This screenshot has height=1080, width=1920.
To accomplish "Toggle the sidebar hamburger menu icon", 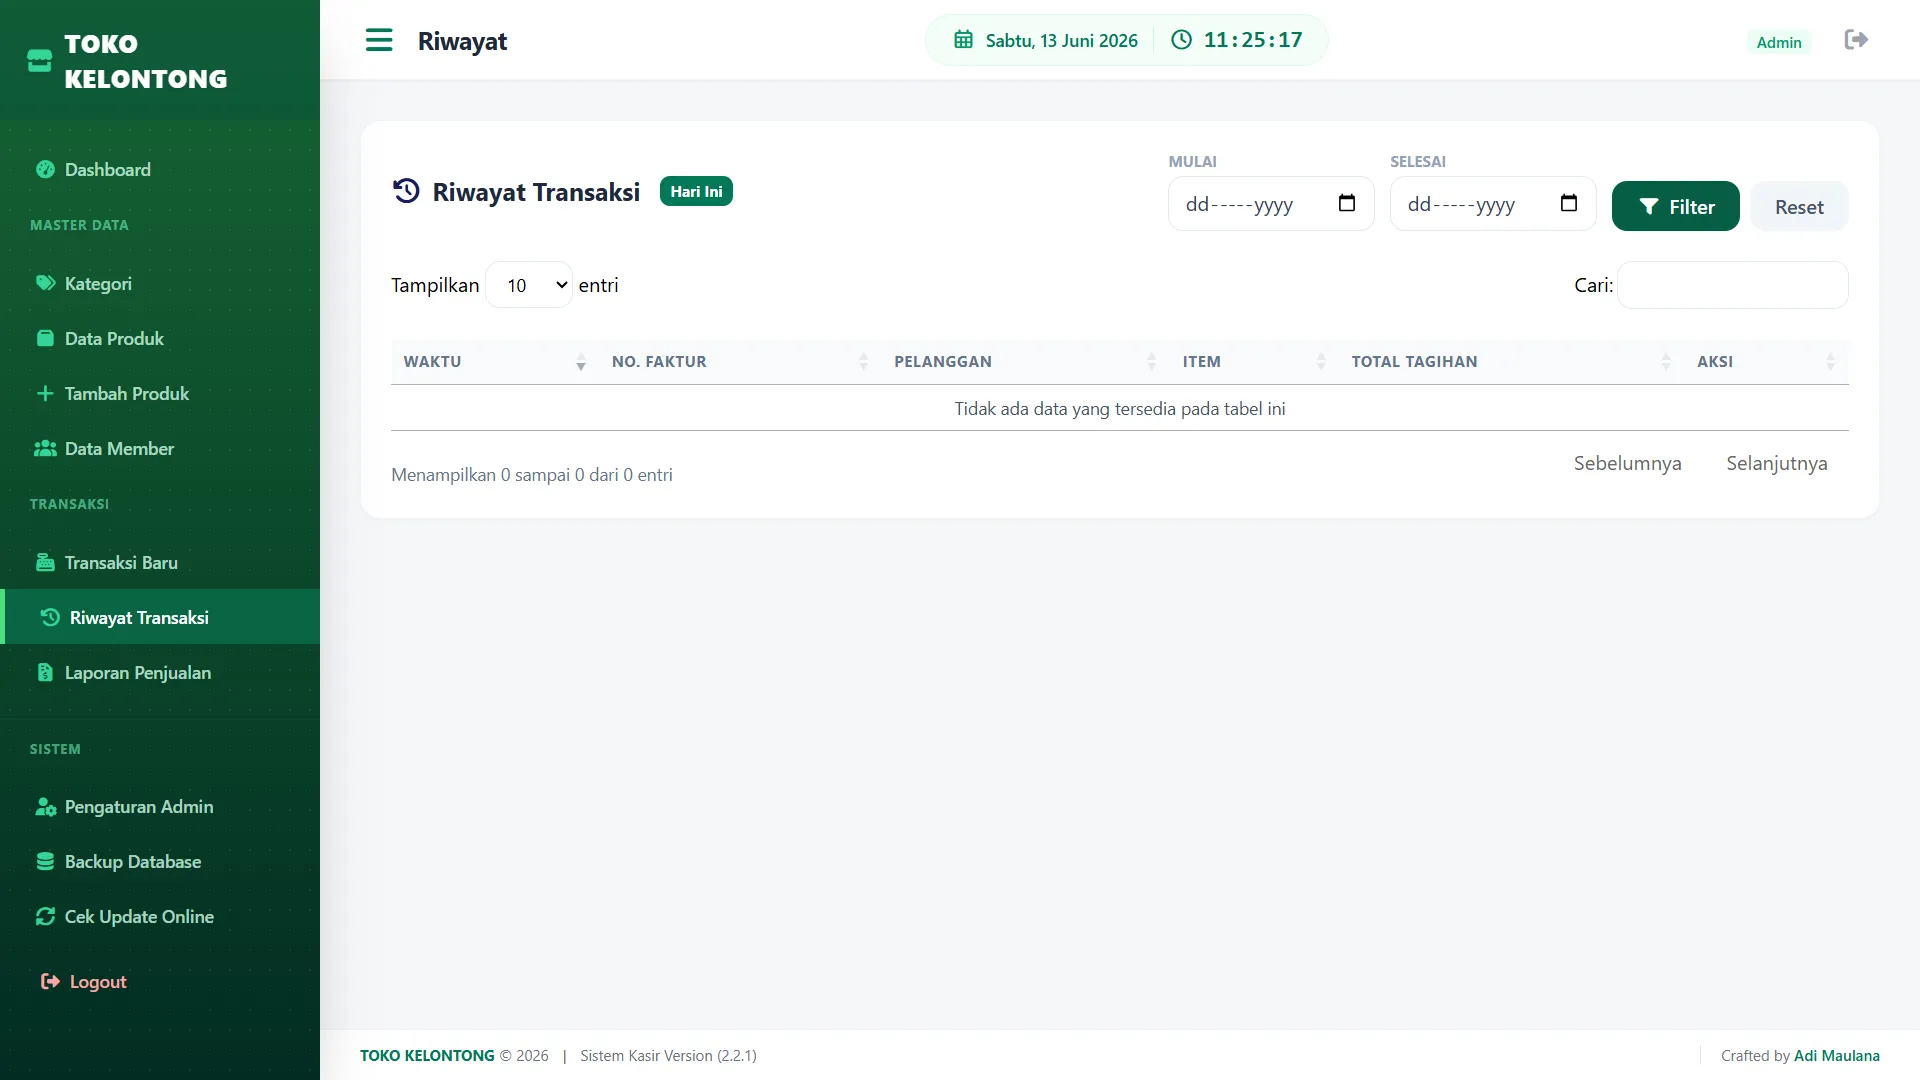I will point(379,40).
